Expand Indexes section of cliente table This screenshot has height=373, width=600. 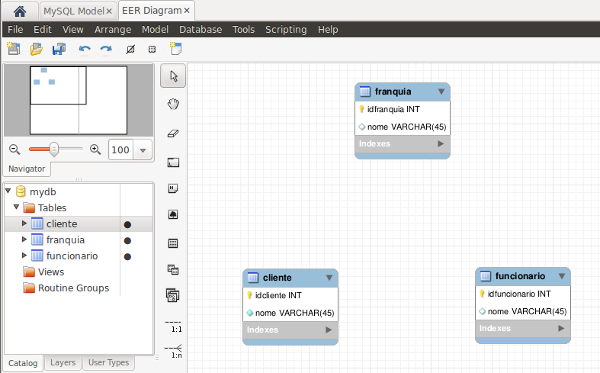[329, 330]
